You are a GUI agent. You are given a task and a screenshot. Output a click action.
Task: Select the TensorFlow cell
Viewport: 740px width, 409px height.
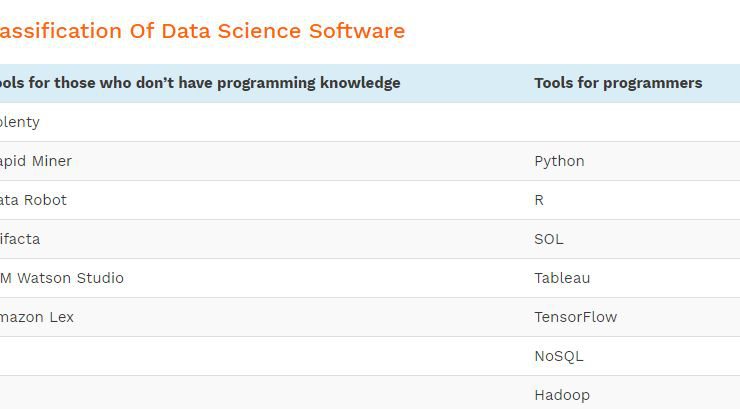pos(575,317)
